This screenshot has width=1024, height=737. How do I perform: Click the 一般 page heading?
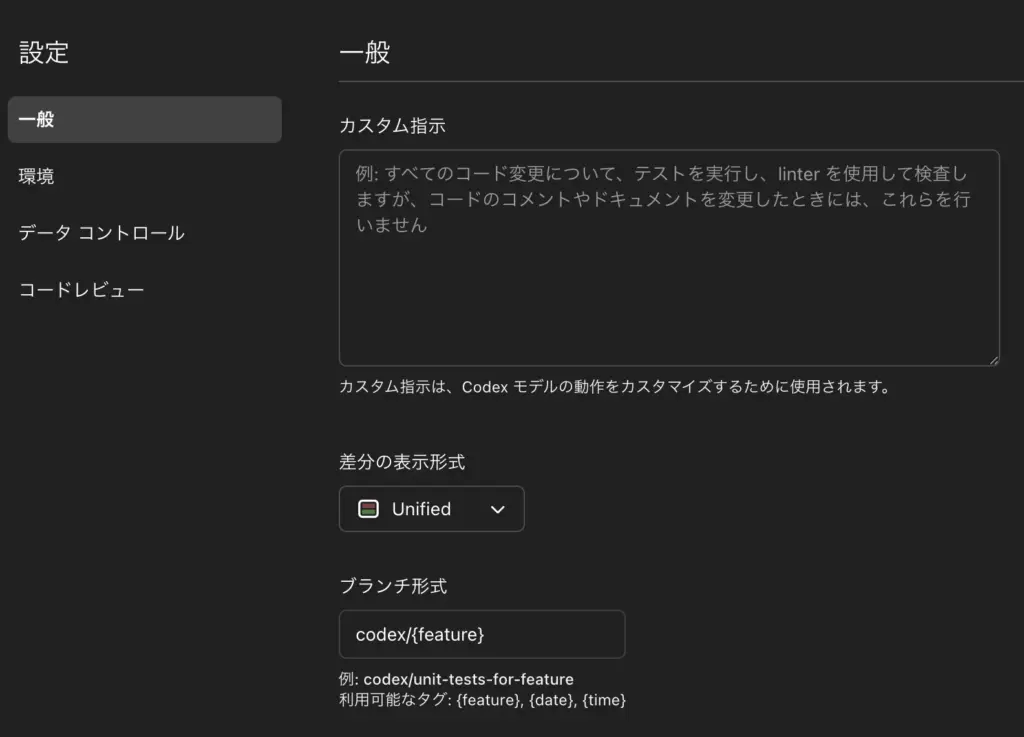(364, 53)
